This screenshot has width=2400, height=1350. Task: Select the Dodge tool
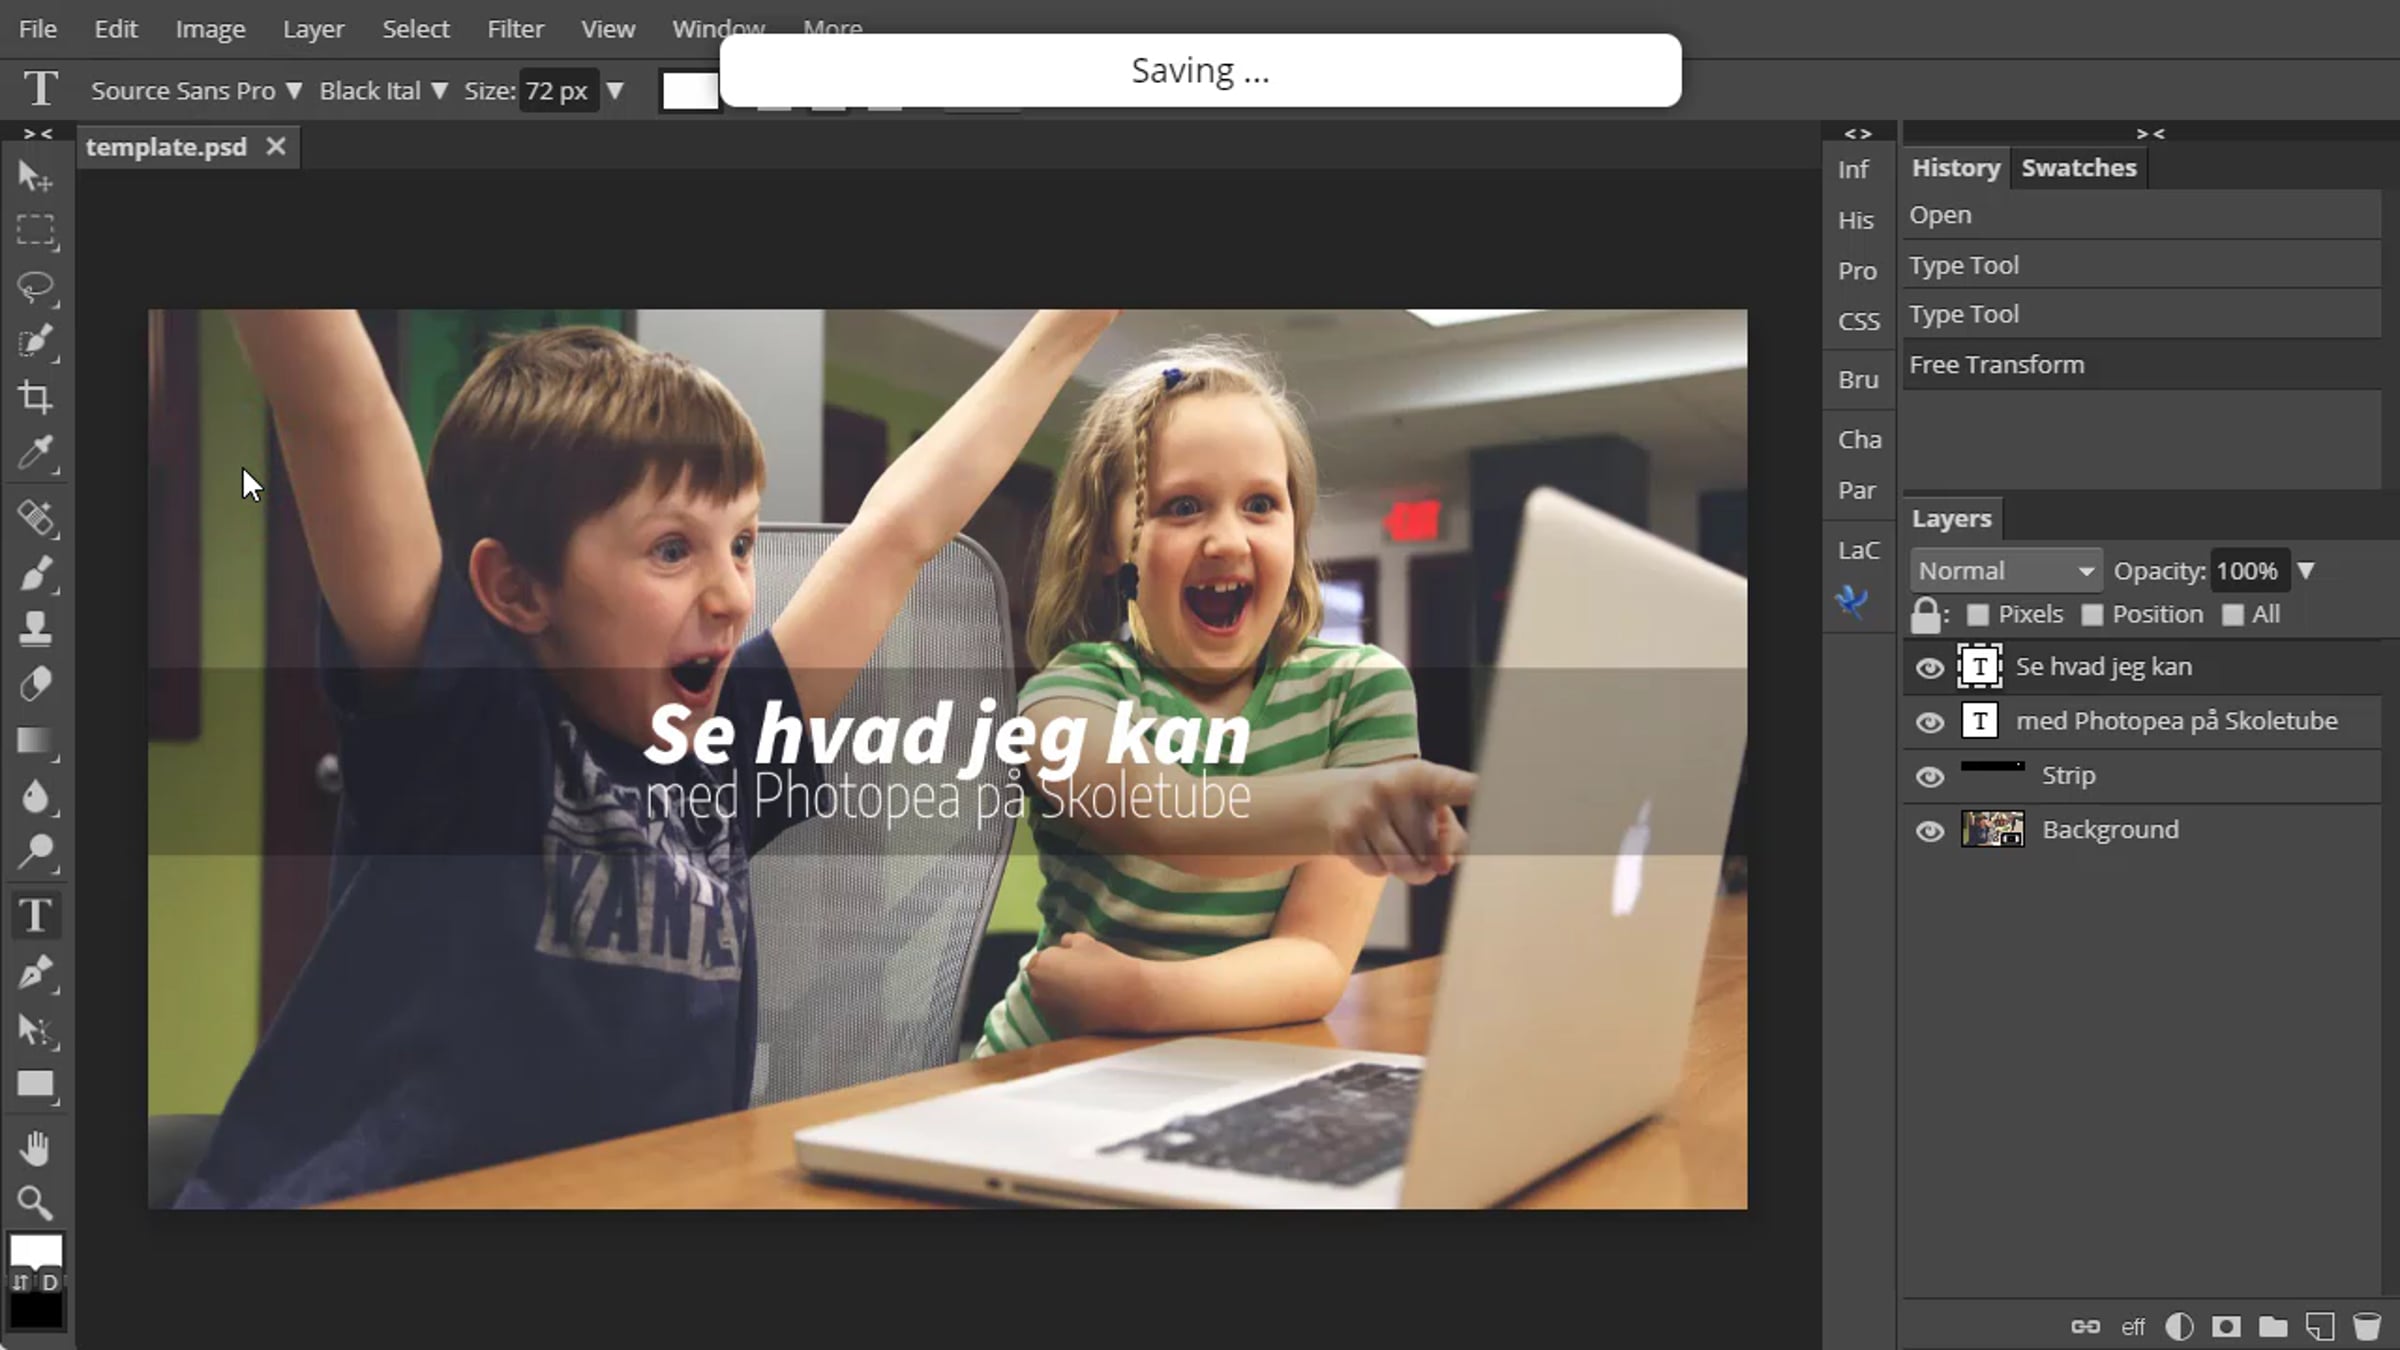[x=35, y=851]
